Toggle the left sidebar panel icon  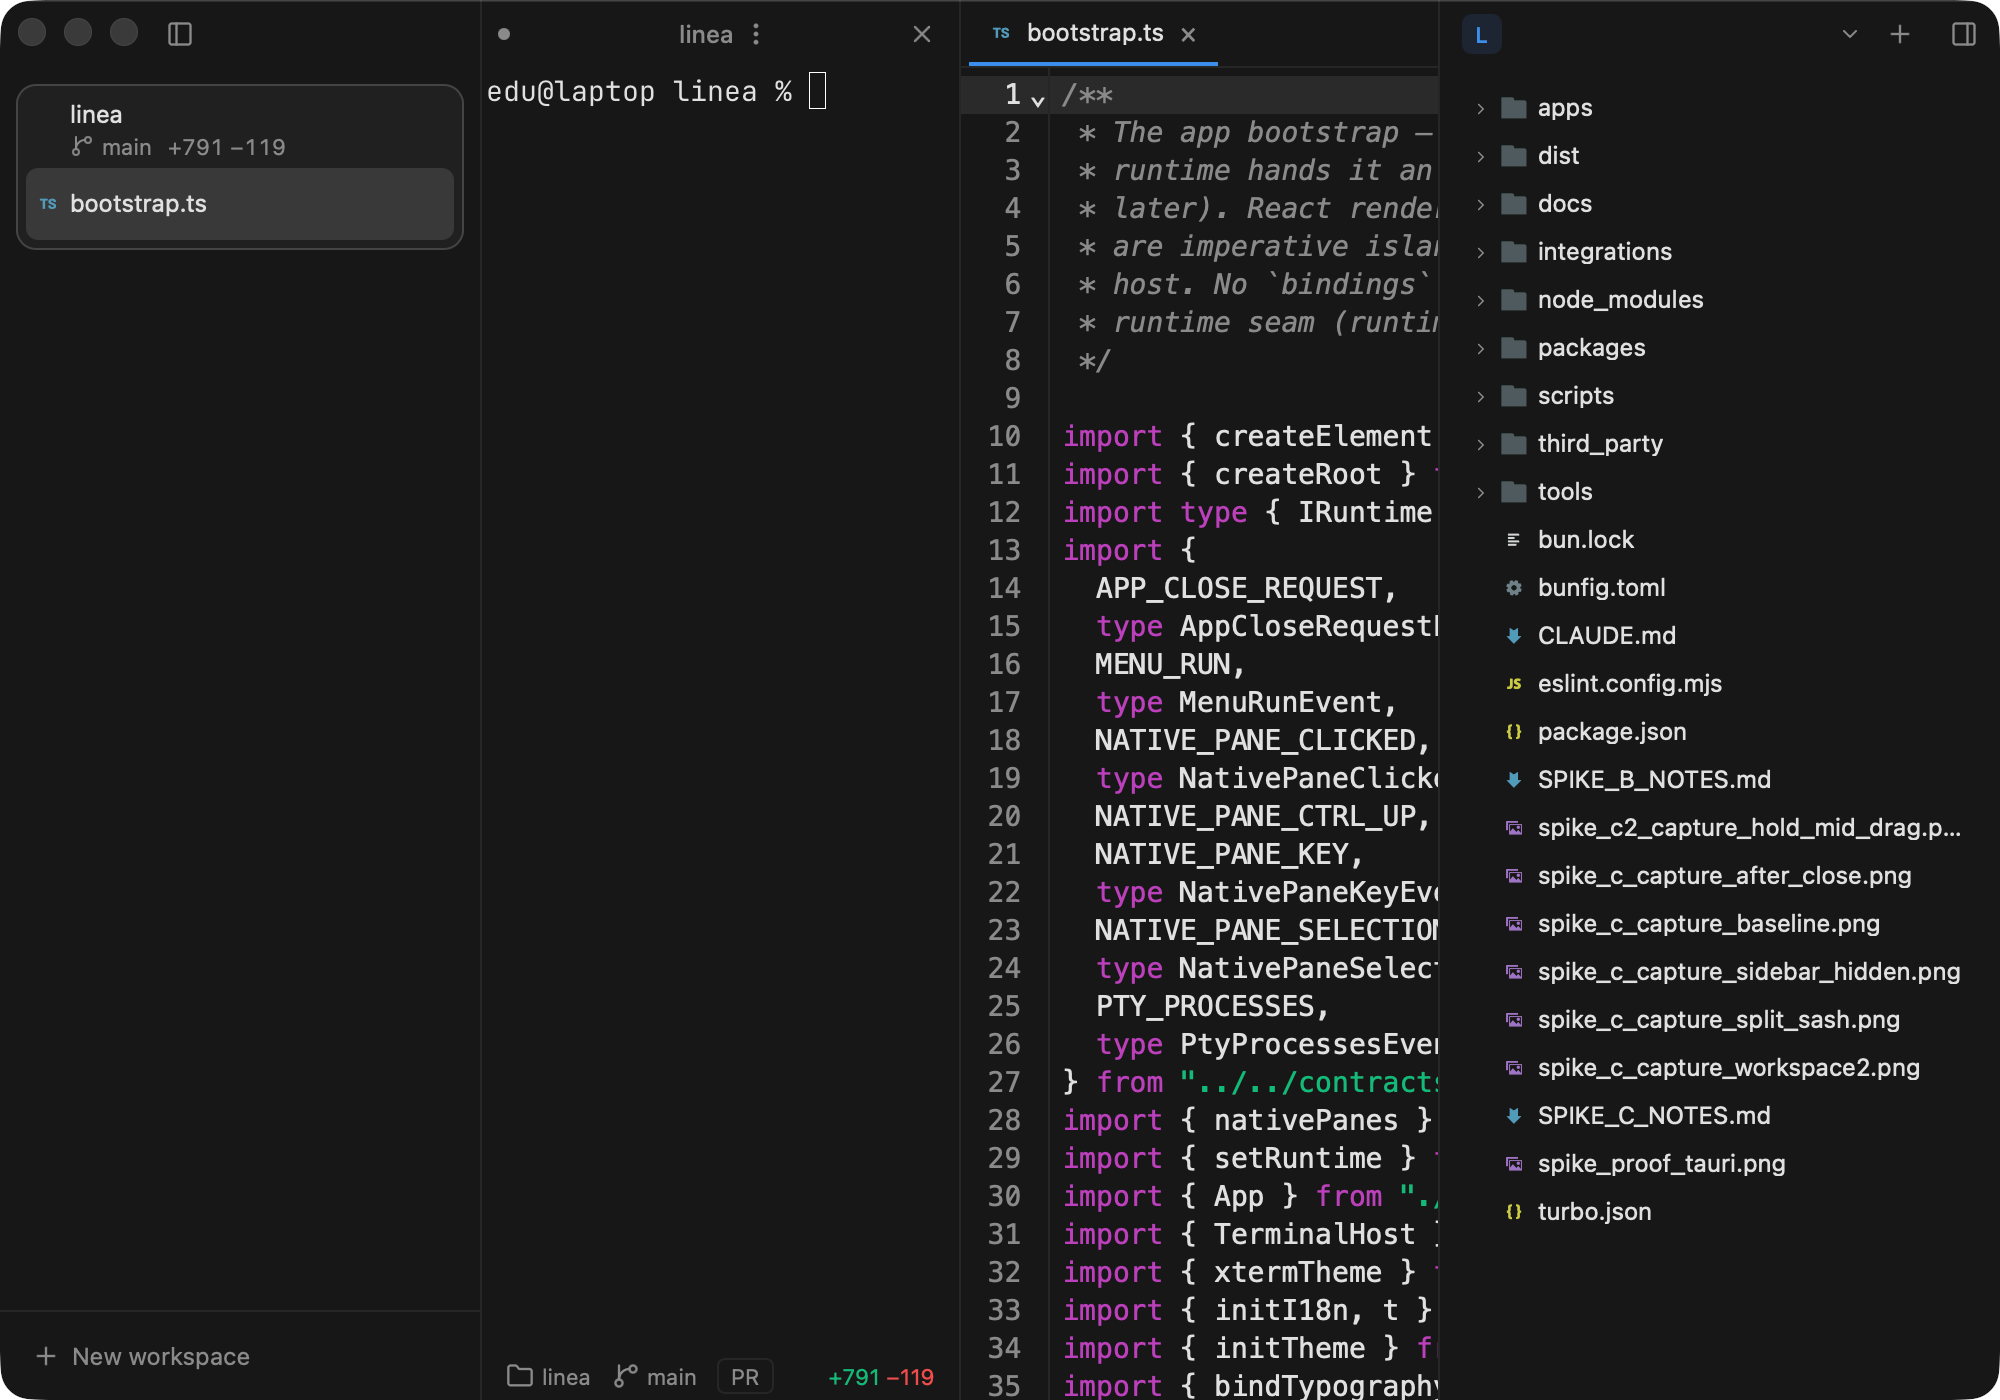pyautogui.click(x=180, y=34)
